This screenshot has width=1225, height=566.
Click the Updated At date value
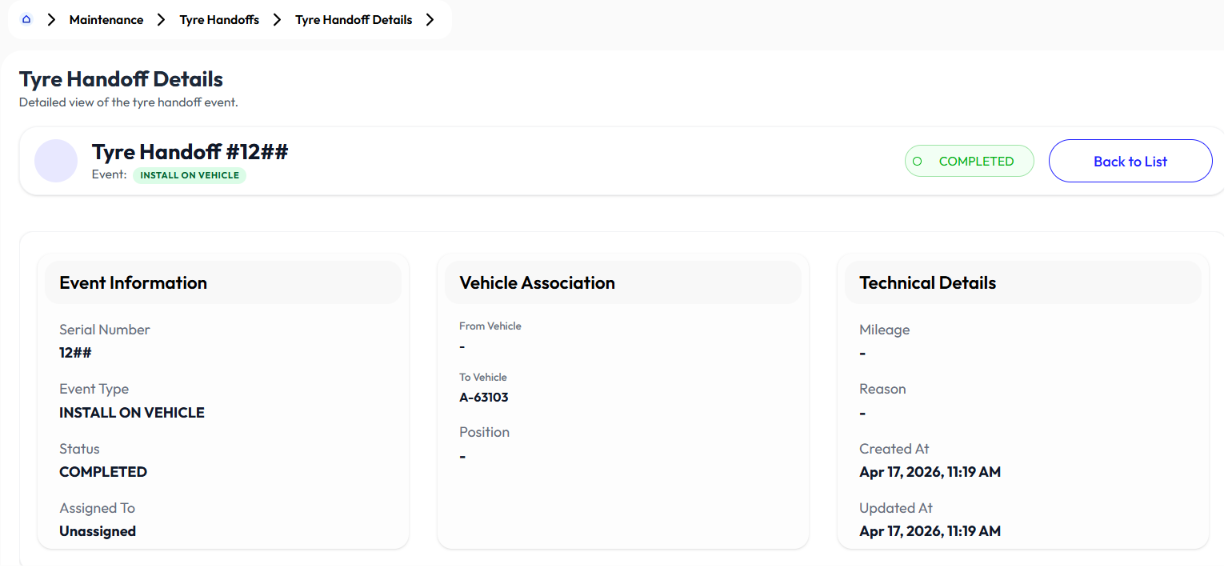point(930,531)
